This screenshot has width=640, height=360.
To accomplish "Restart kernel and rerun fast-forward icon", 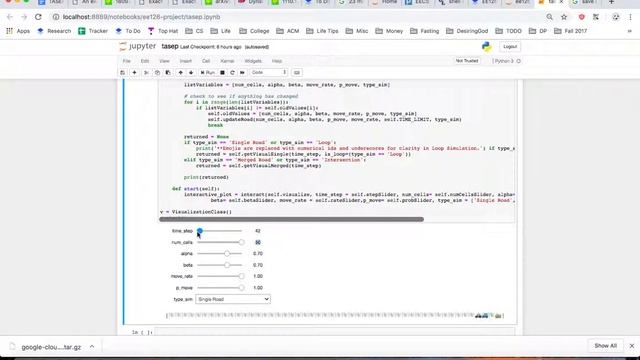I will click(242, 72).
